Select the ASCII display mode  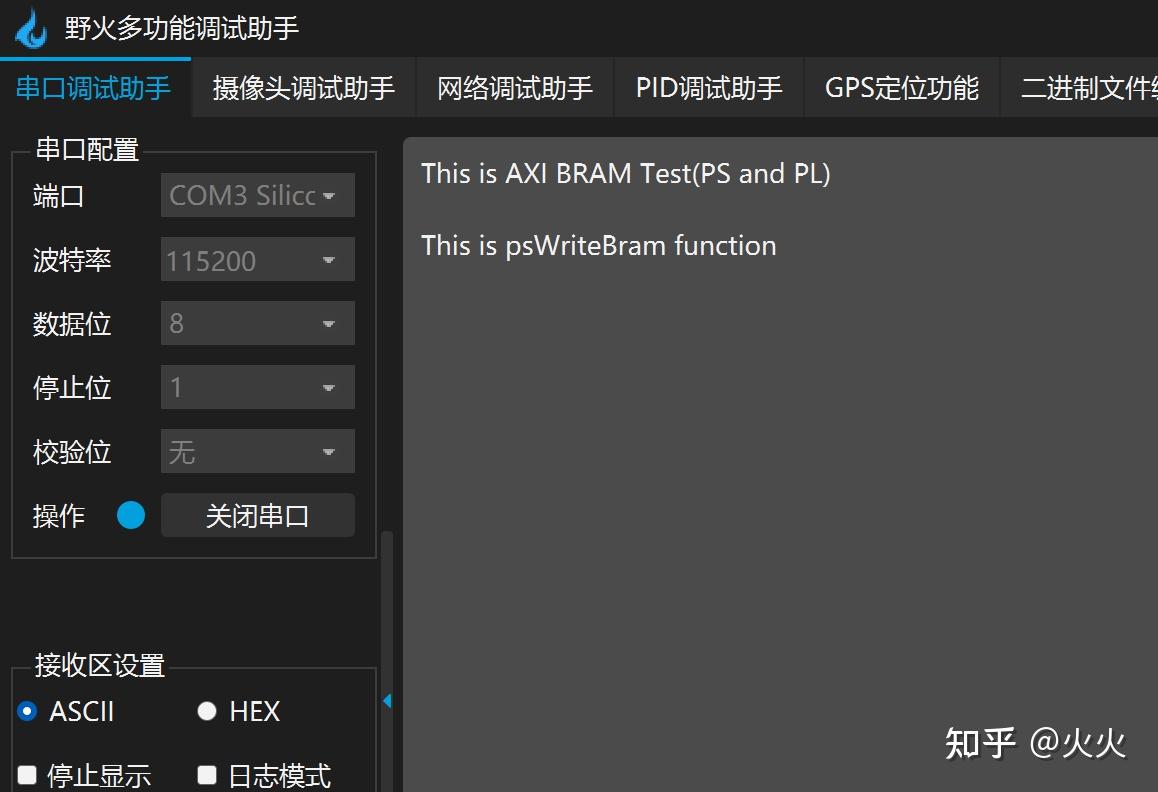[27, 711]
